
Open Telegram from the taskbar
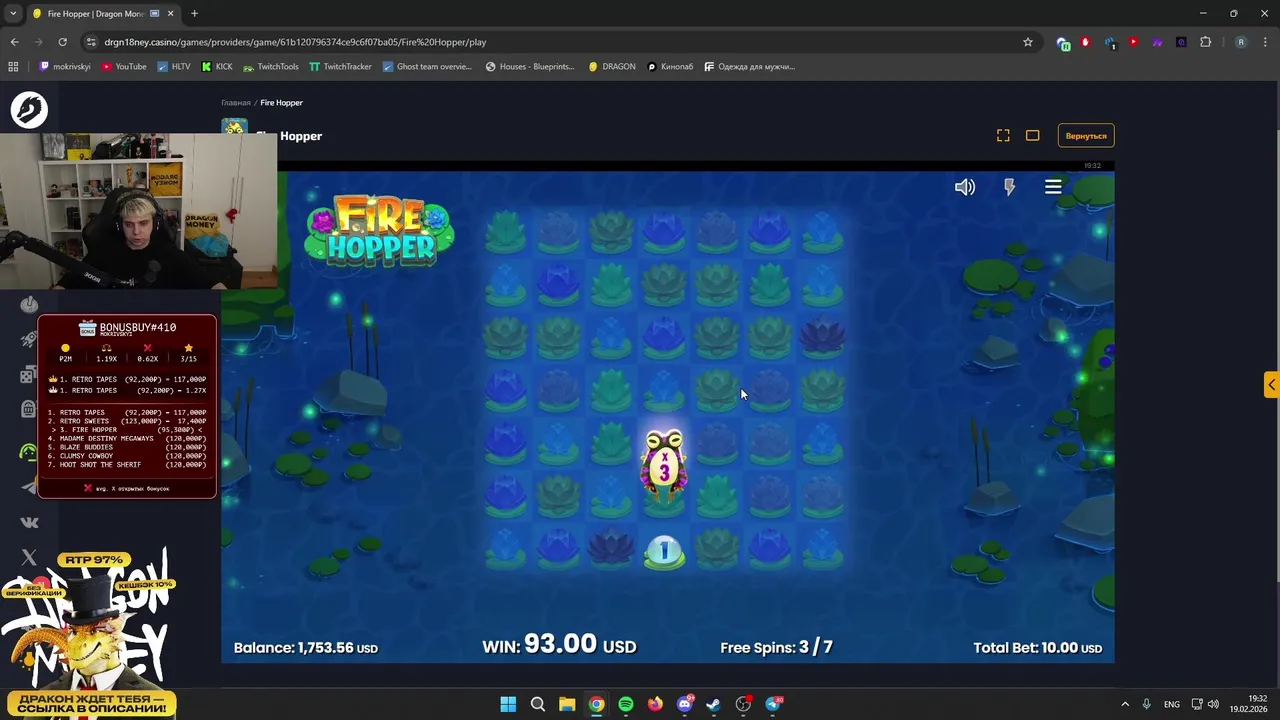coord(774,704)
